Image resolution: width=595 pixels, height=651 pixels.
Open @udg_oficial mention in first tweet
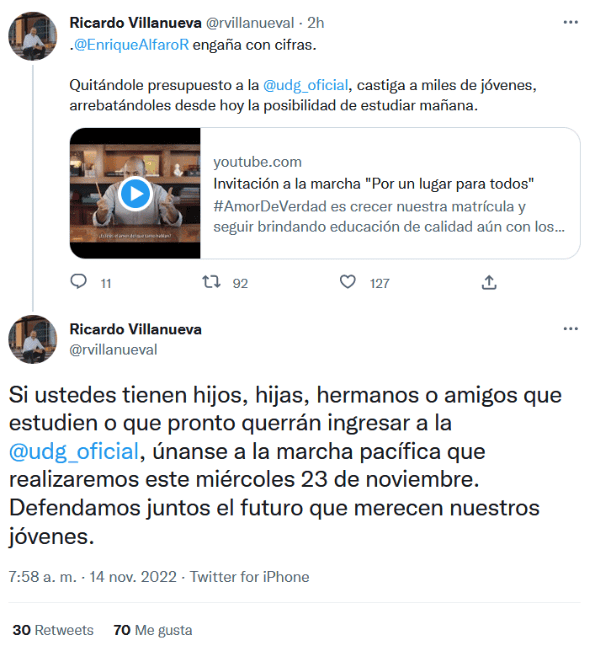[x=306, y=85]
